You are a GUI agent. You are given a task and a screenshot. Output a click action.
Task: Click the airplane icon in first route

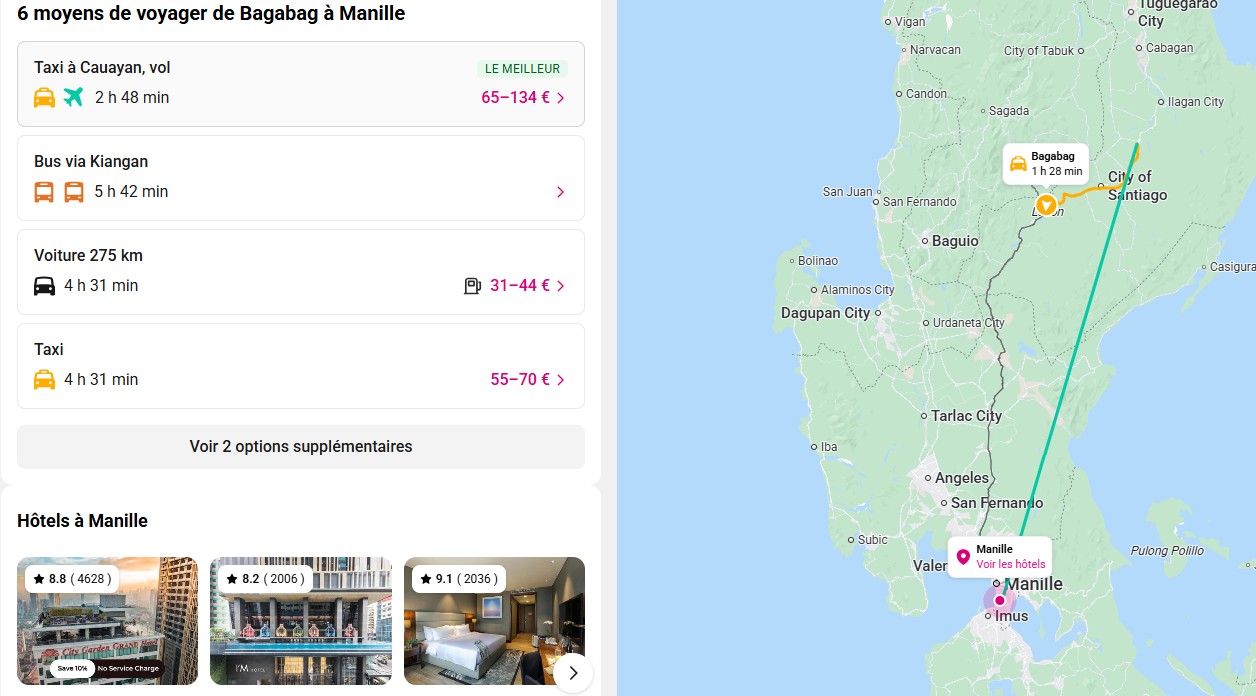pos(73,97)
